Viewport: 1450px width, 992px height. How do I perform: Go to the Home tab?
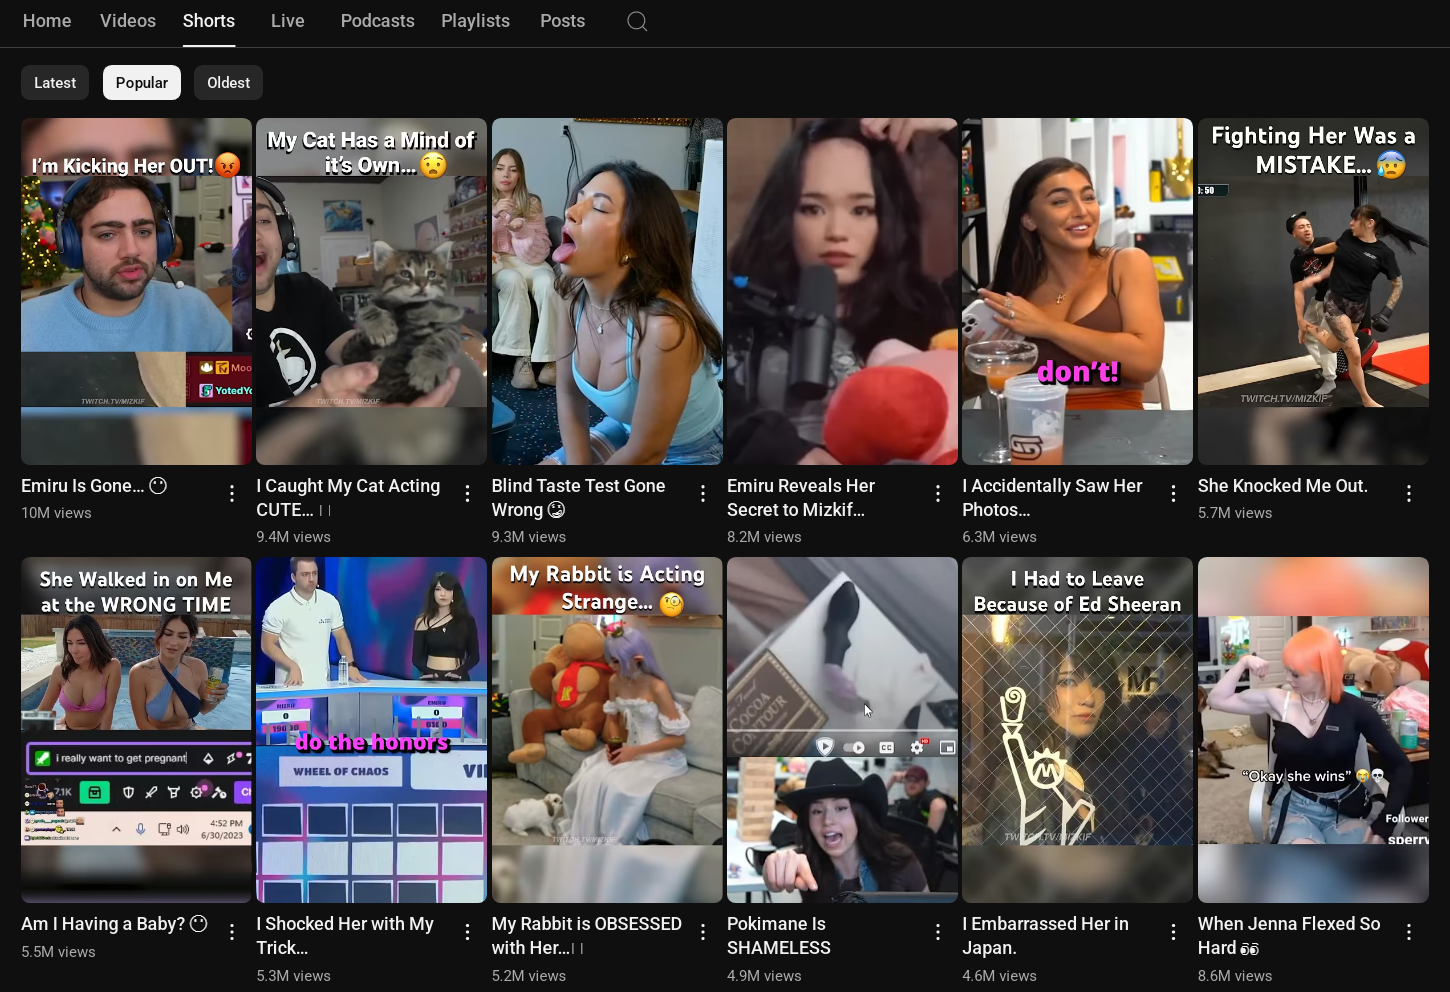[x=47, y=21]
